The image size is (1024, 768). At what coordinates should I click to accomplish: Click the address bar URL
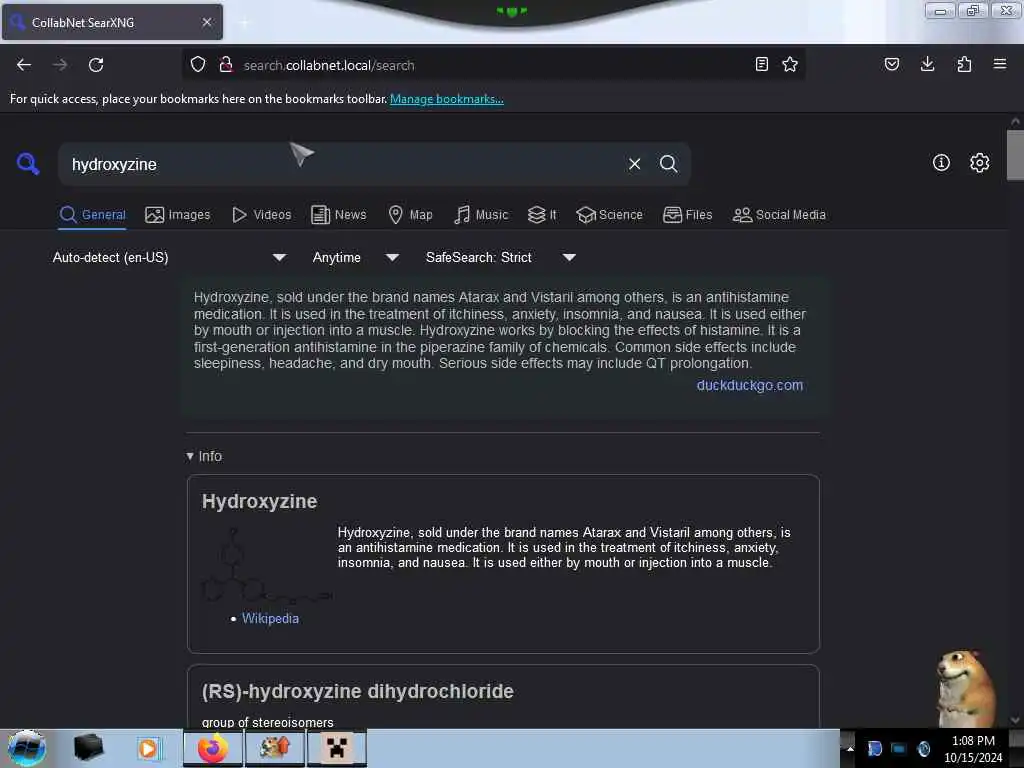click(329, 65)
